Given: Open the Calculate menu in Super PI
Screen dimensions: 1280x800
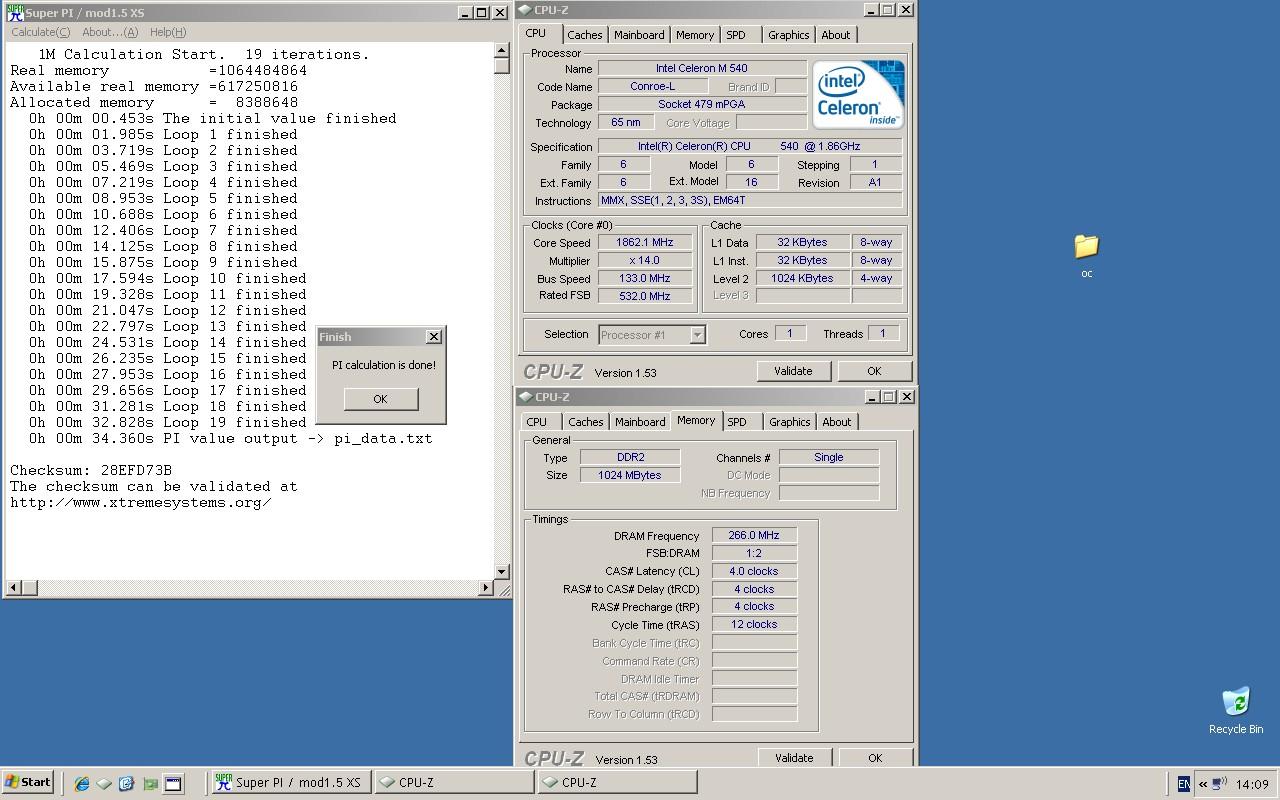Looking at the screenshot, I should (x=40, y=32).
